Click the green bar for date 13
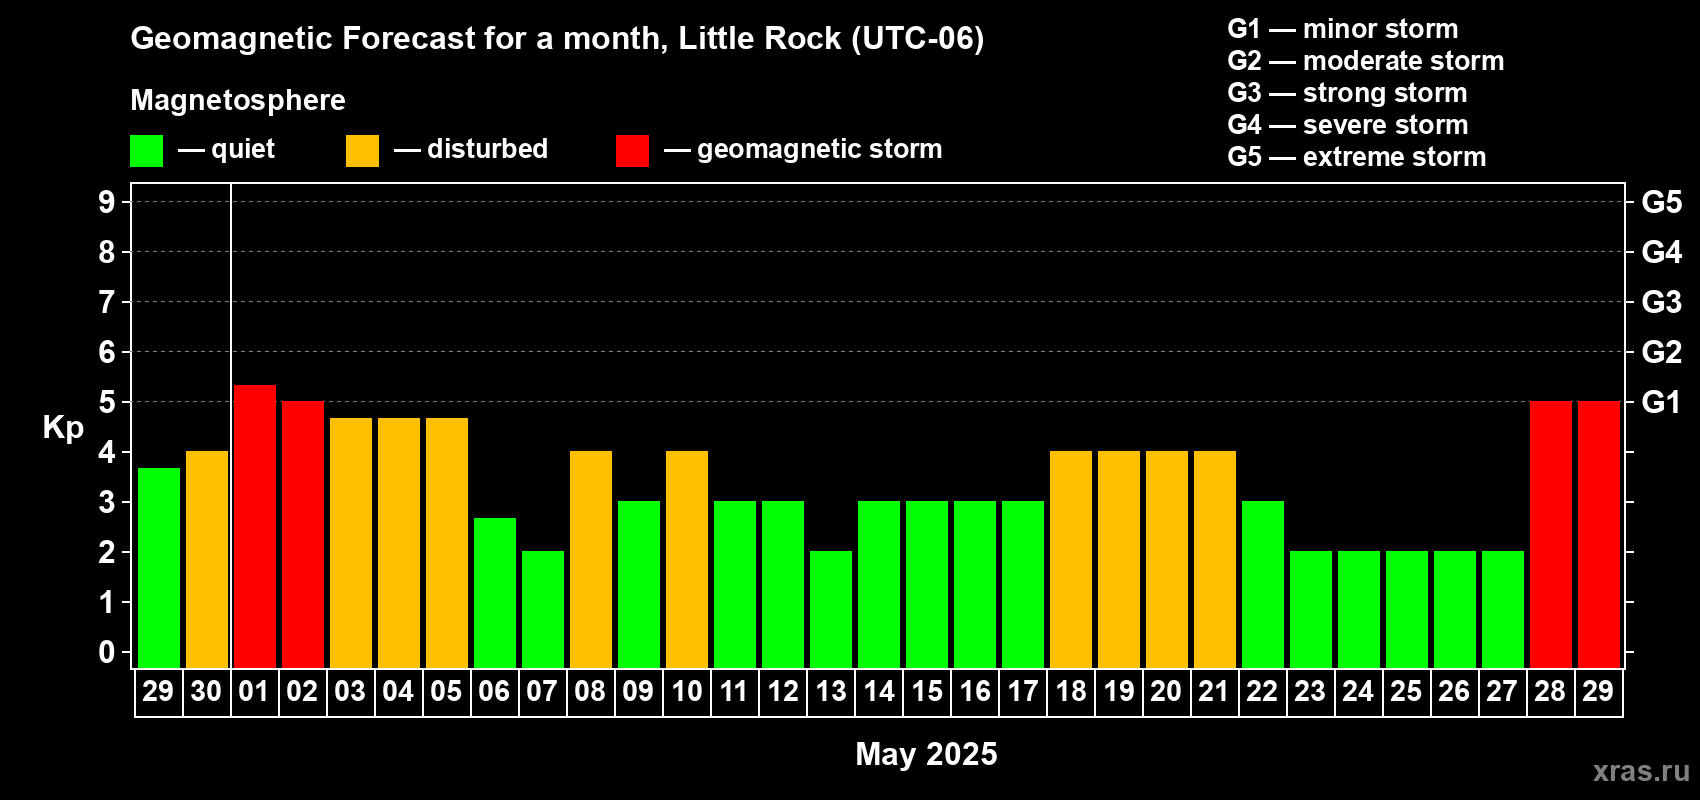 pyautogui.click(x=831, y=609)
